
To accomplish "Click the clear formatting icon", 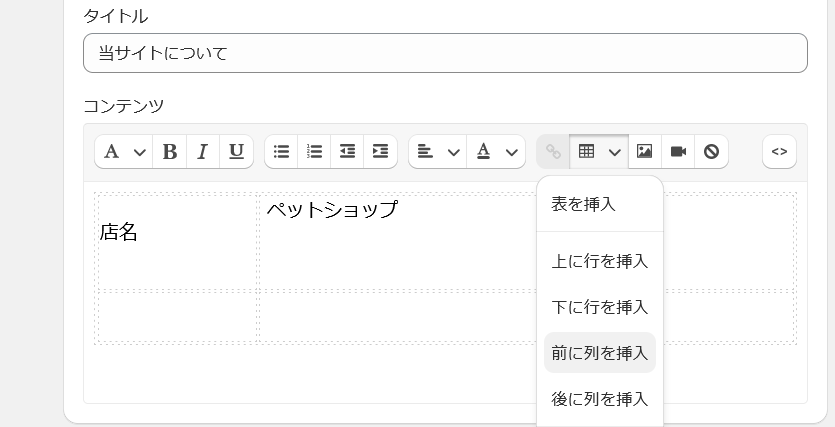I will tap(711, 152).
